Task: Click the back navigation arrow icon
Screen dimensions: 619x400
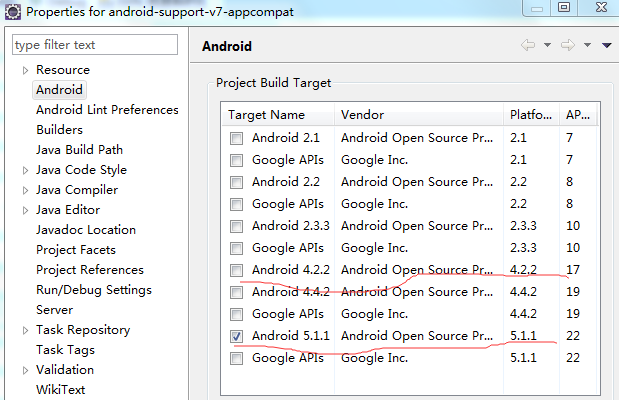Action: coord(528,45)
